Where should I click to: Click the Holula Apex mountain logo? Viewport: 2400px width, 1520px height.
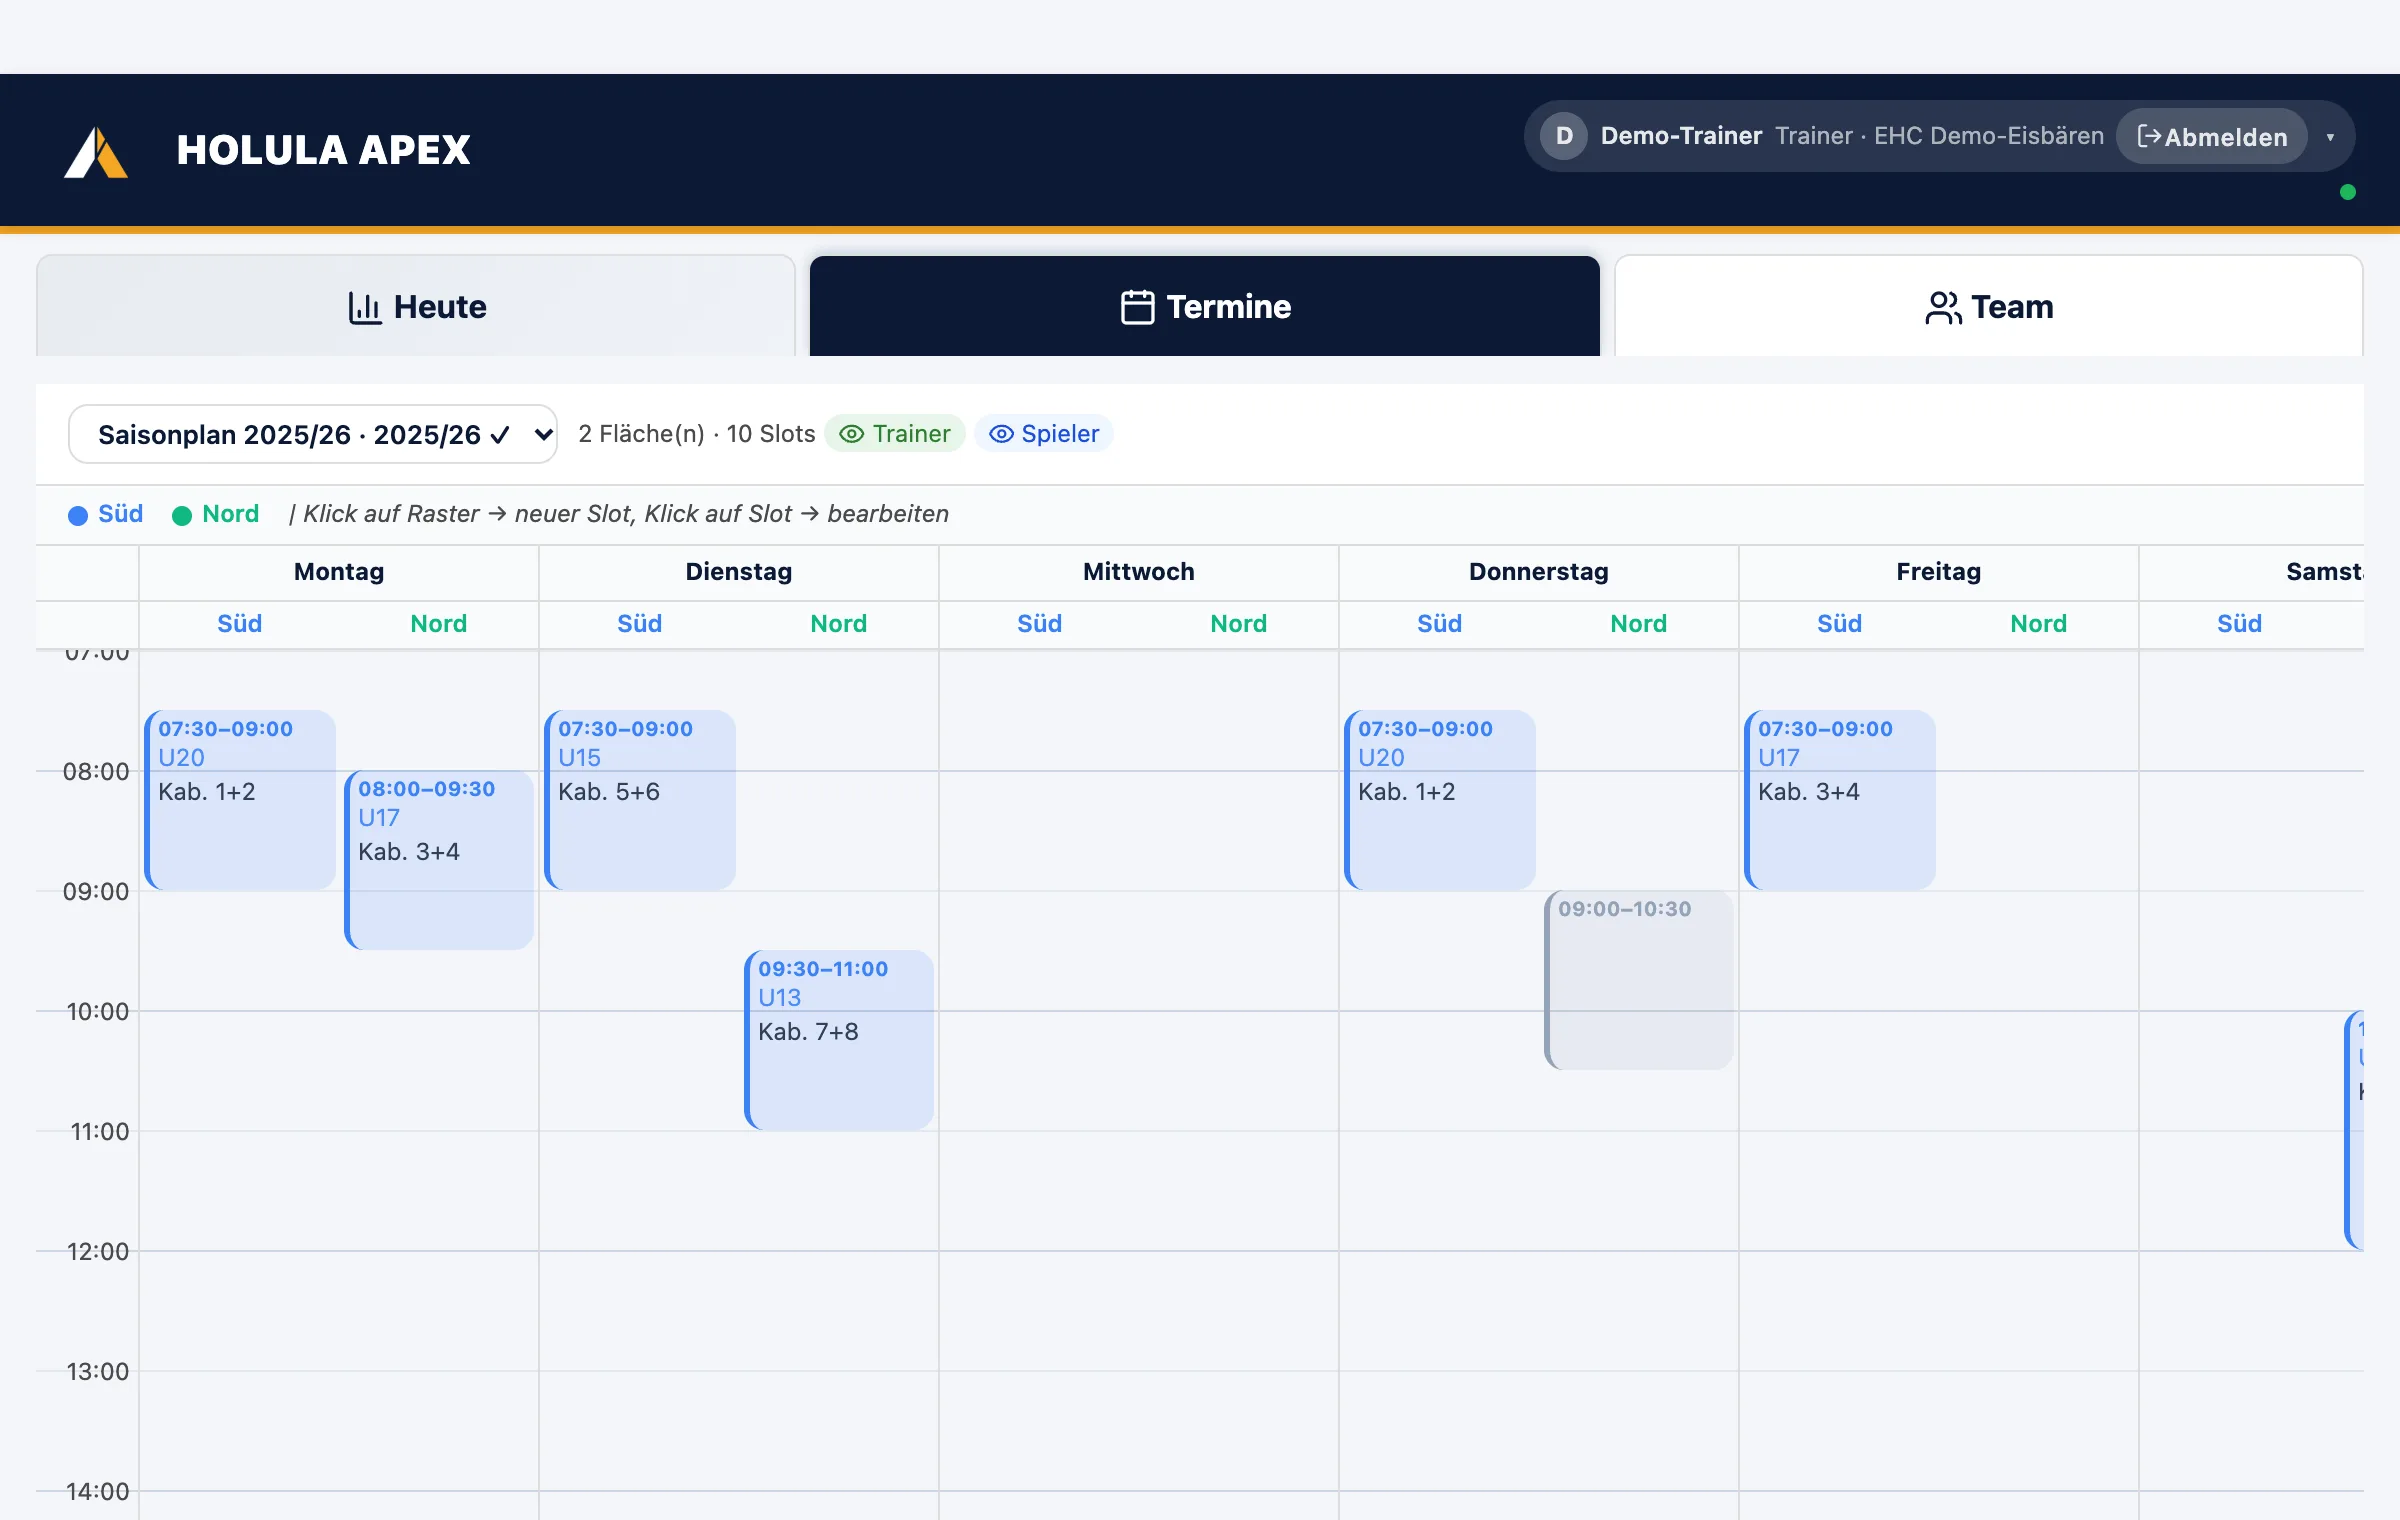[96, 152]
